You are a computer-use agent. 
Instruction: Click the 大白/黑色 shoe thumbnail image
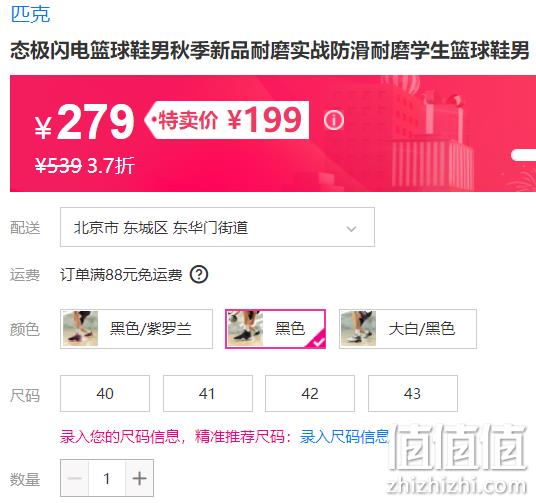click(x=359, y=329)
